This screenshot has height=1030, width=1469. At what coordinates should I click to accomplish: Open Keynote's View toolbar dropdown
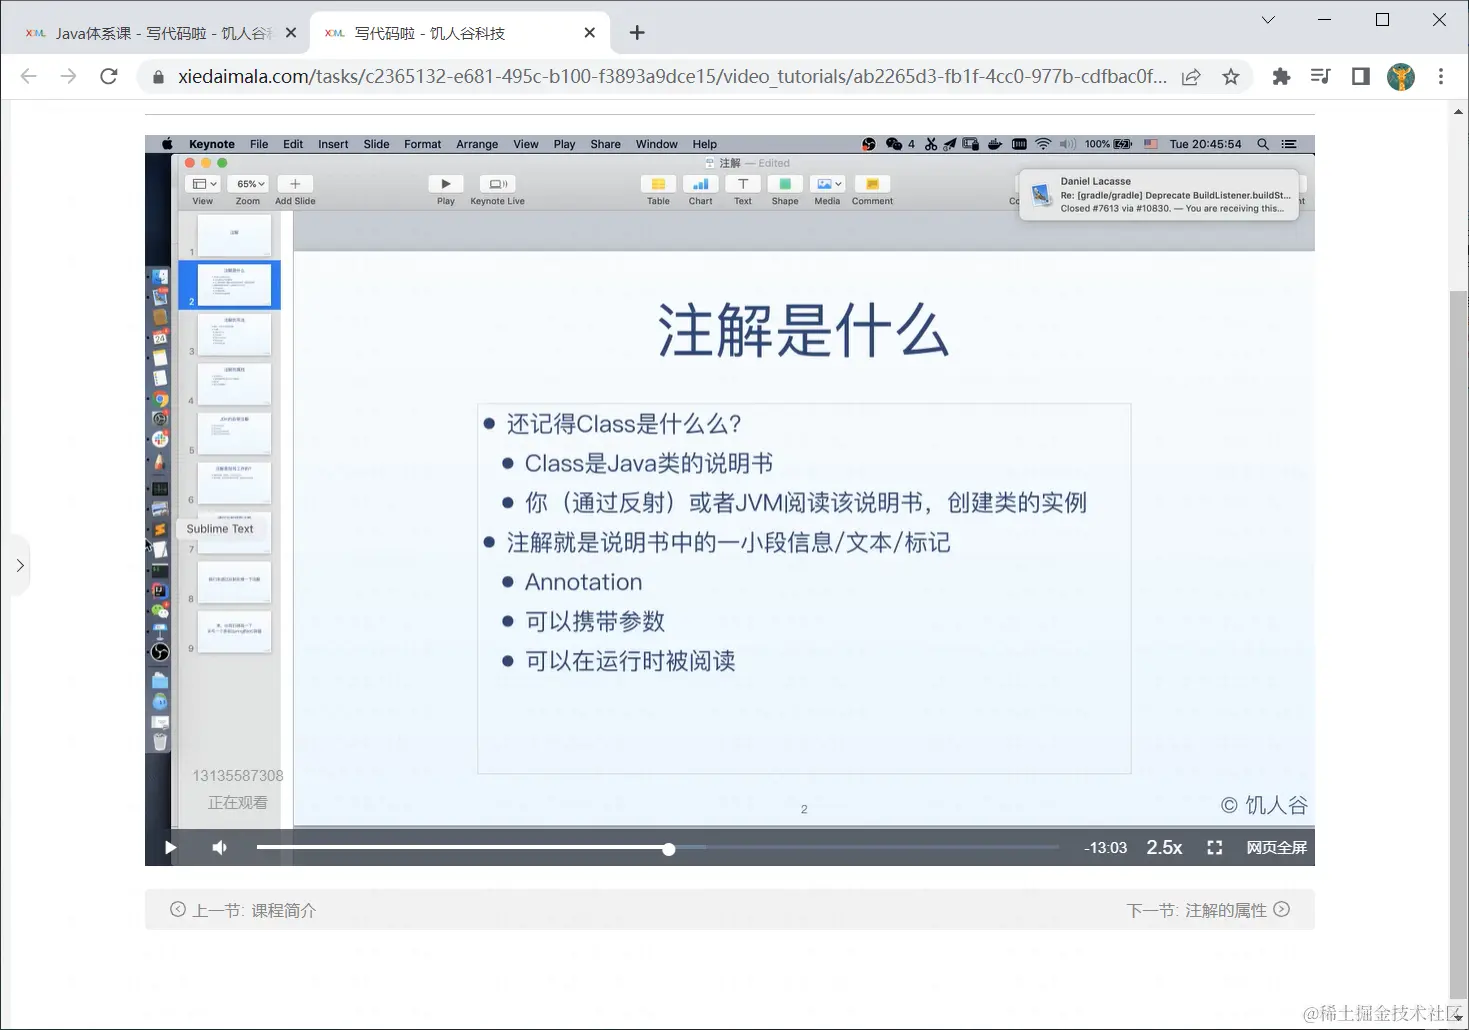pos(204,184)
